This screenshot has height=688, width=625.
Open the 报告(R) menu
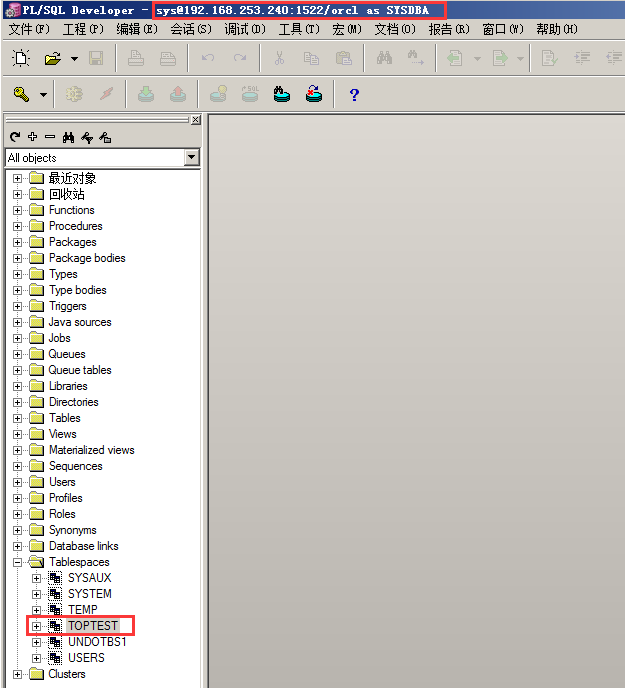tap(449, 29)
